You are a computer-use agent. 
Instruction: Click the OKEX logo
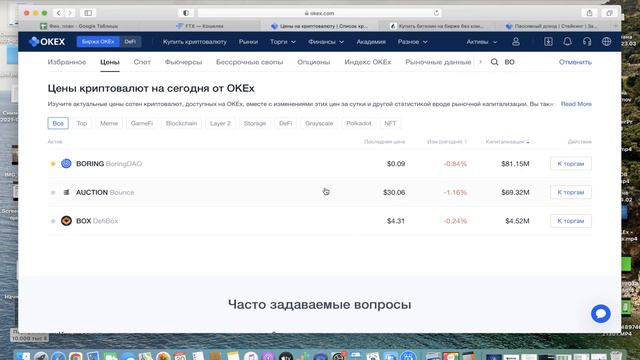(x=47, y=42)
